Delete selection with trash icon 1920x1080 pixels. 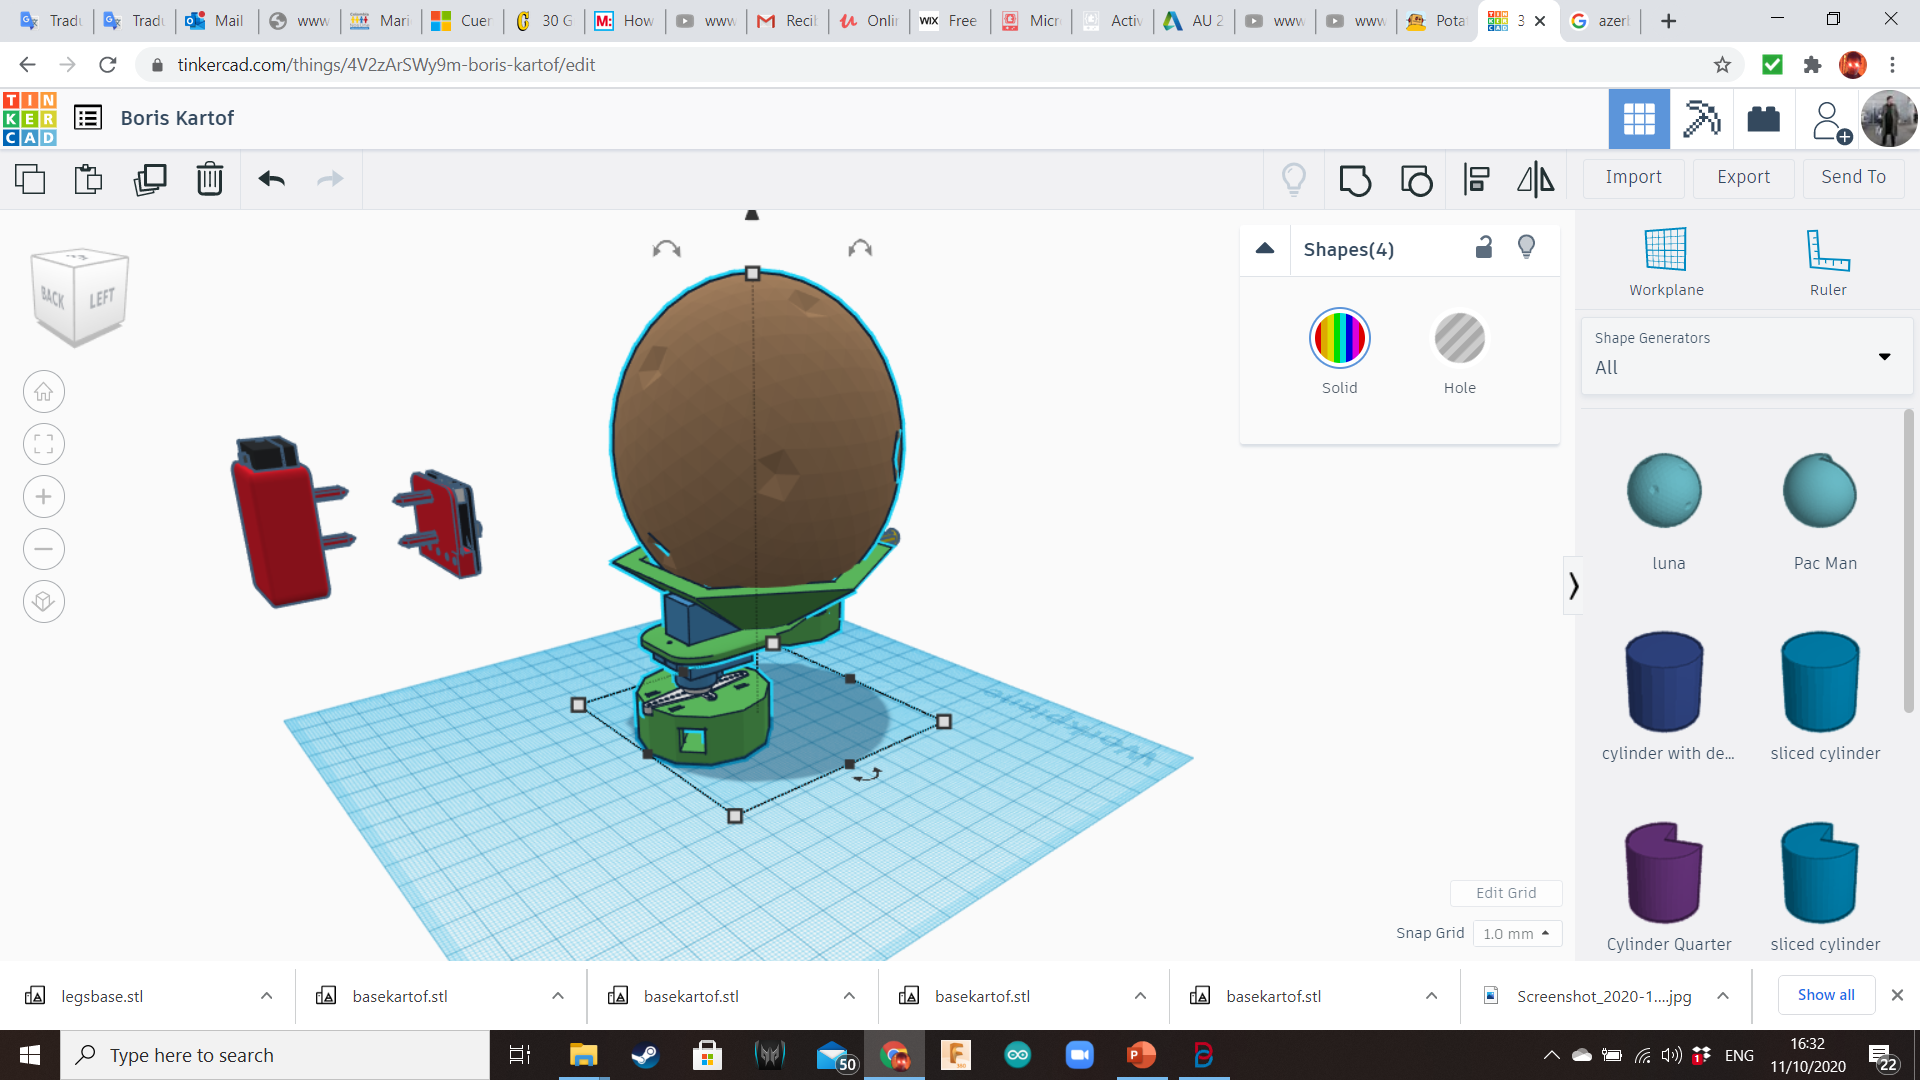(209, 179)
